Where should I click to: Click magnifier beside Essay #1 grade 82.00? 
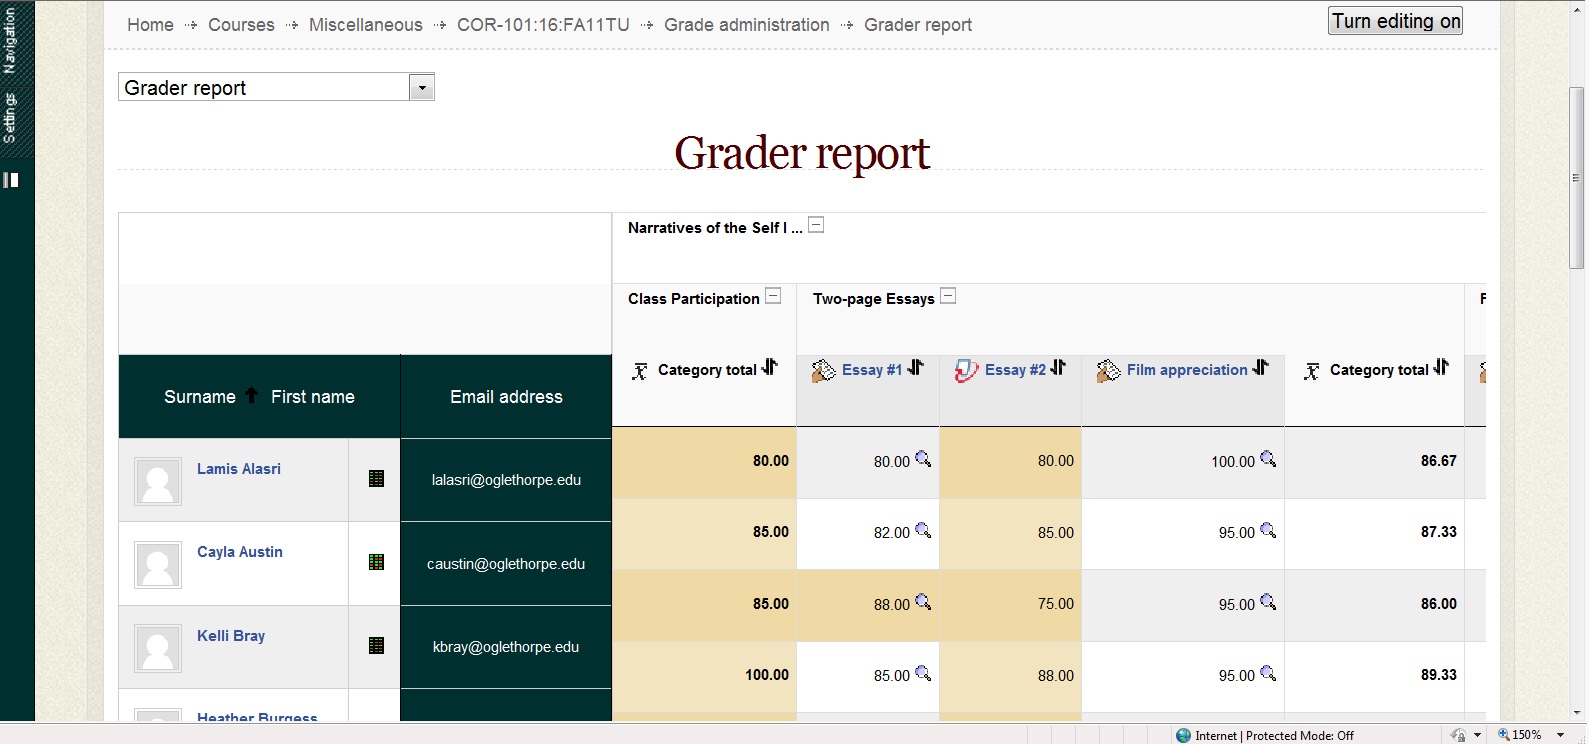click(x=923, y=530)
